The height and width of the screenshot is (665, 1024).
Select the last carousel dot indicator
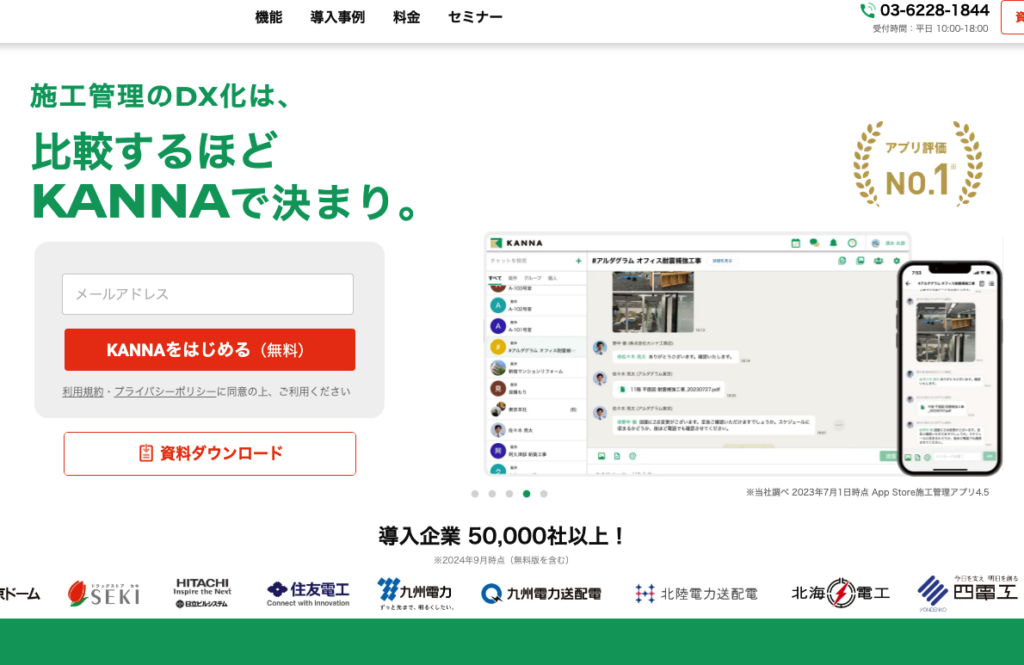(544, 493)
